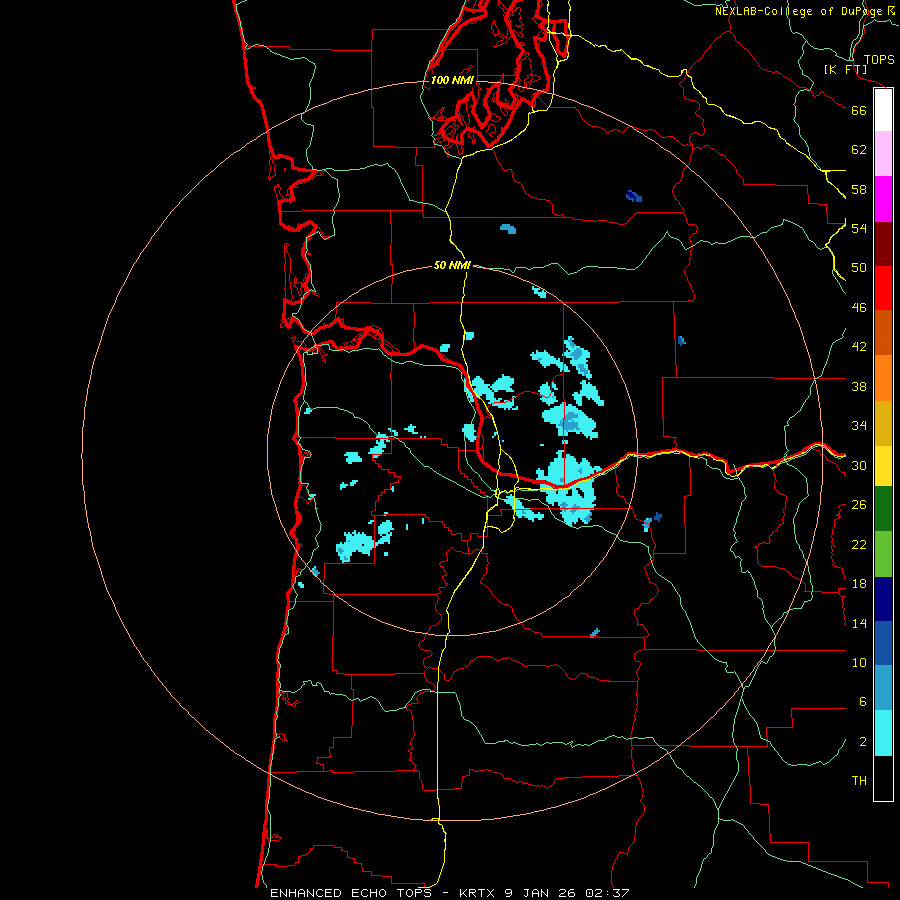Click the 'ENHANCED ECHO TOPS' caption text
Viewport: 900px width, 900px height.
pos(350,893)
